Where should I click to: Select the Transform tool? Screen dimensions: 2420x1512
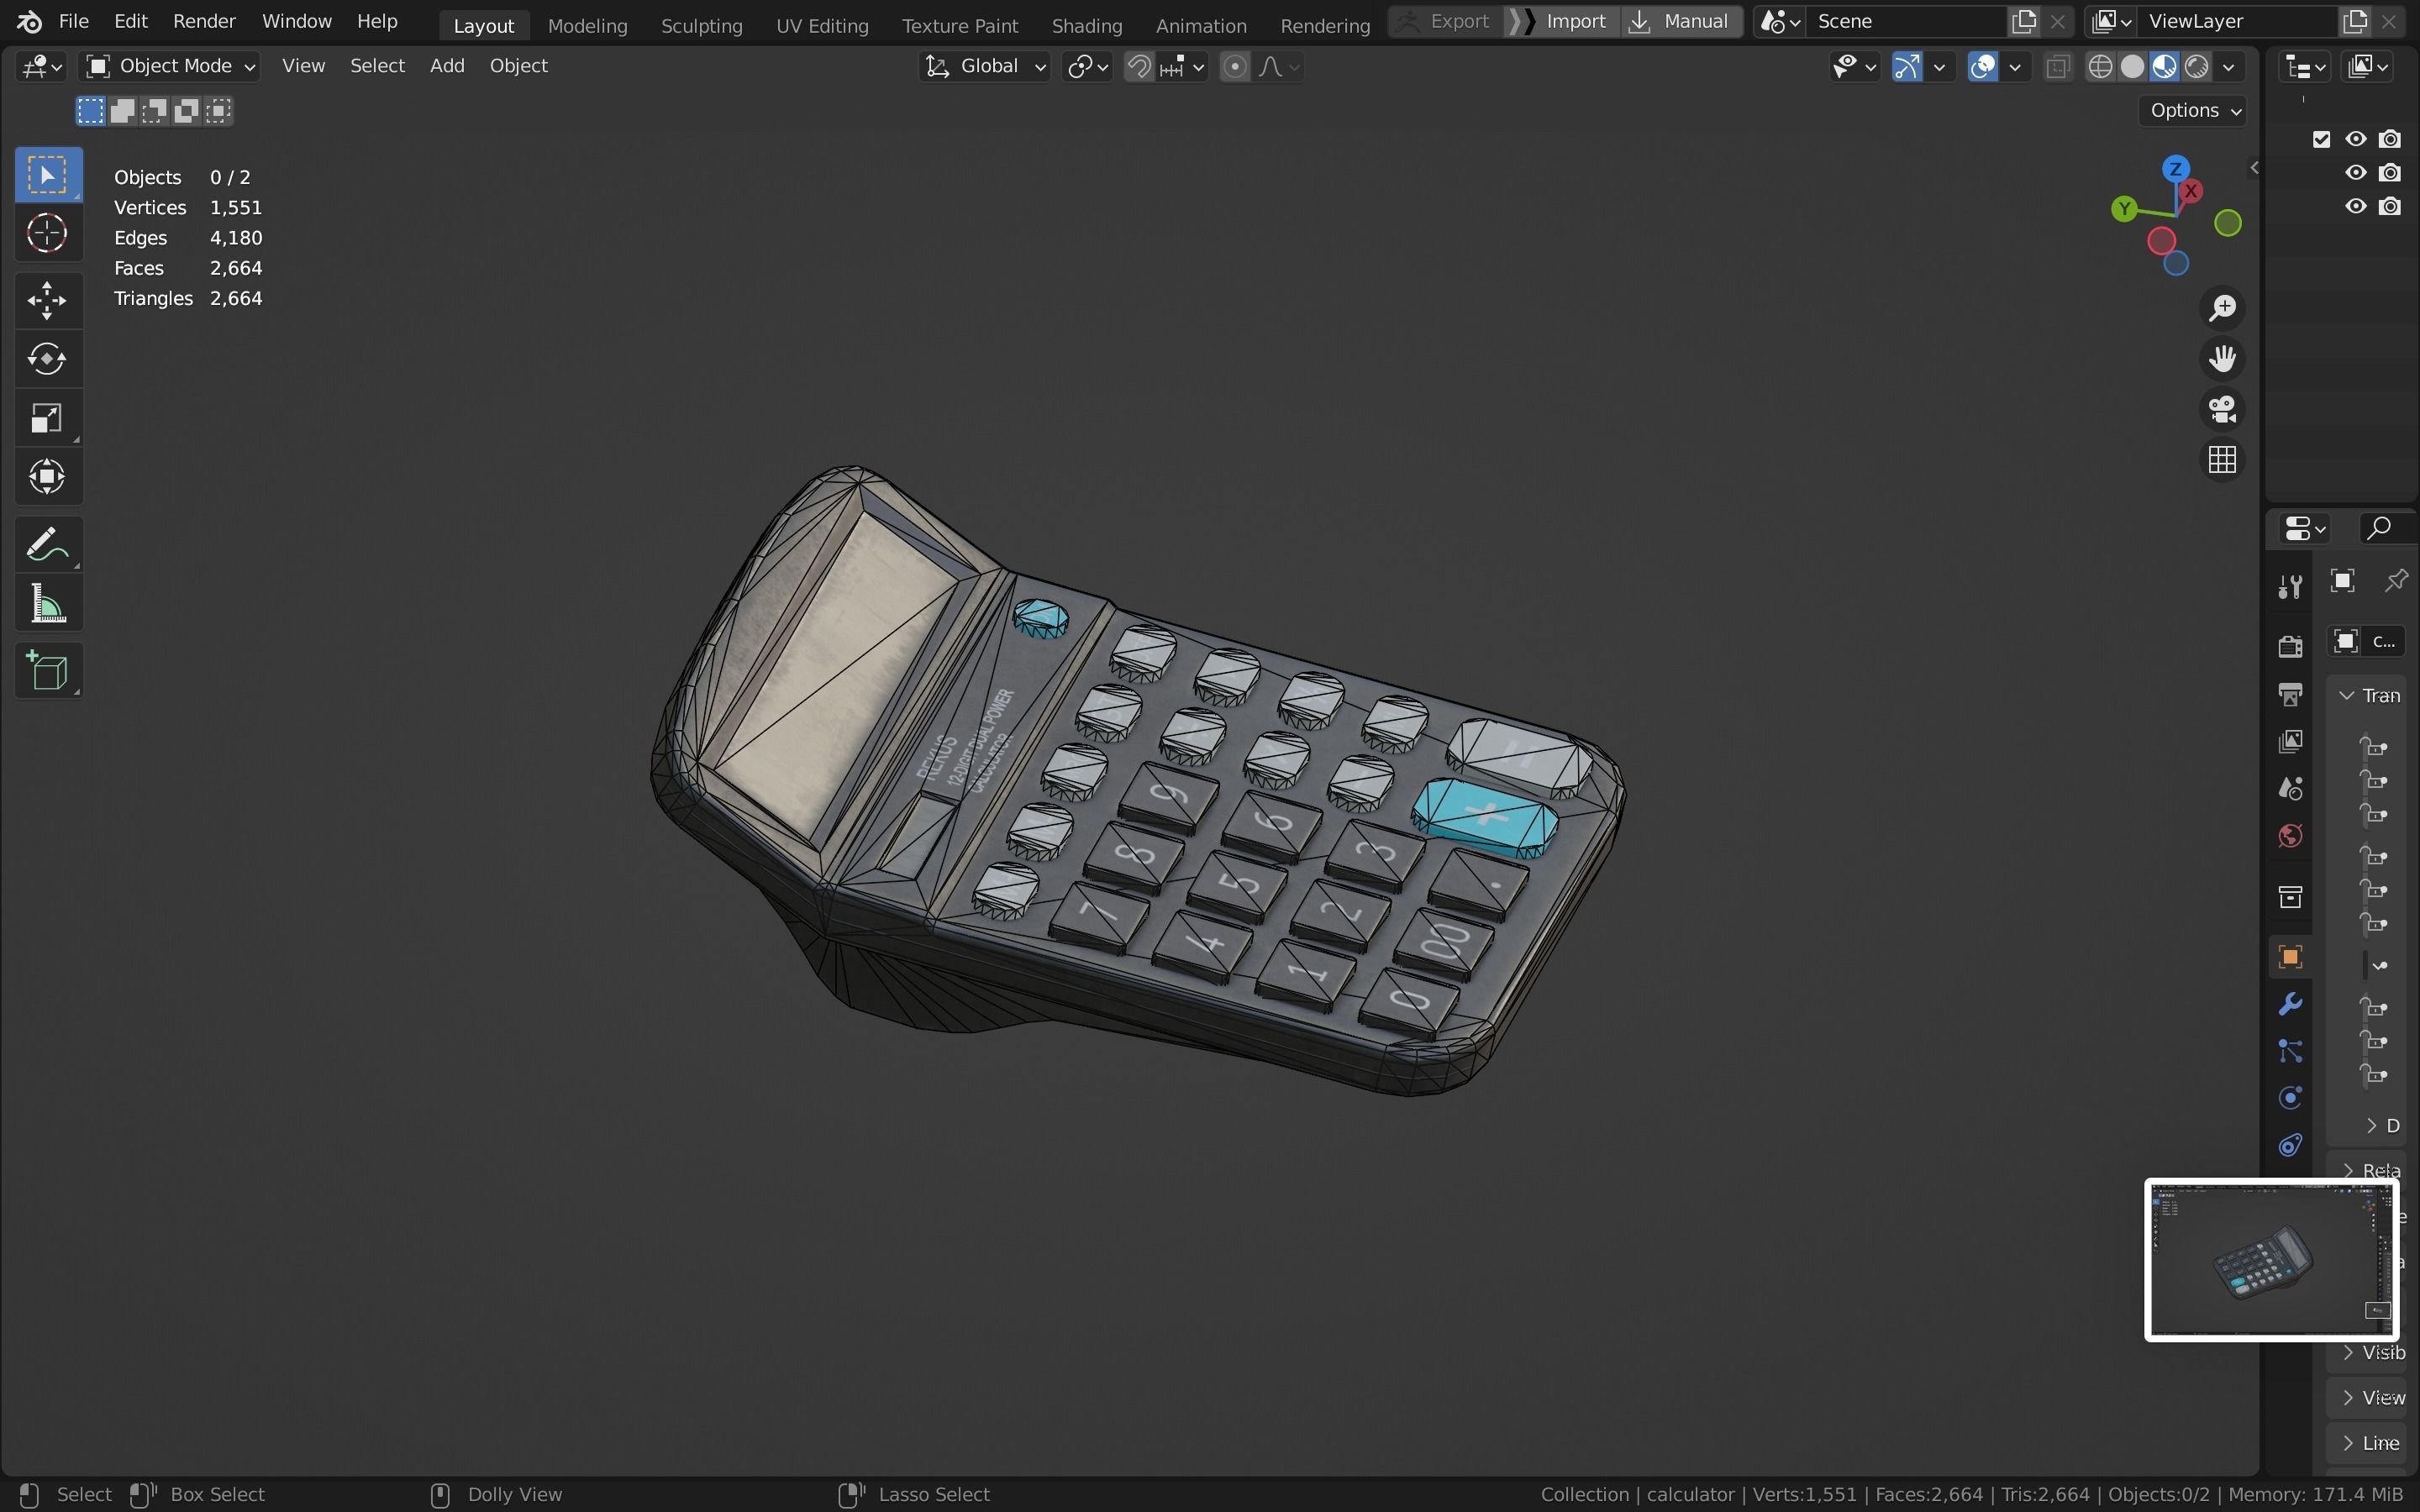pyautogui.click(x=48, y=477)
